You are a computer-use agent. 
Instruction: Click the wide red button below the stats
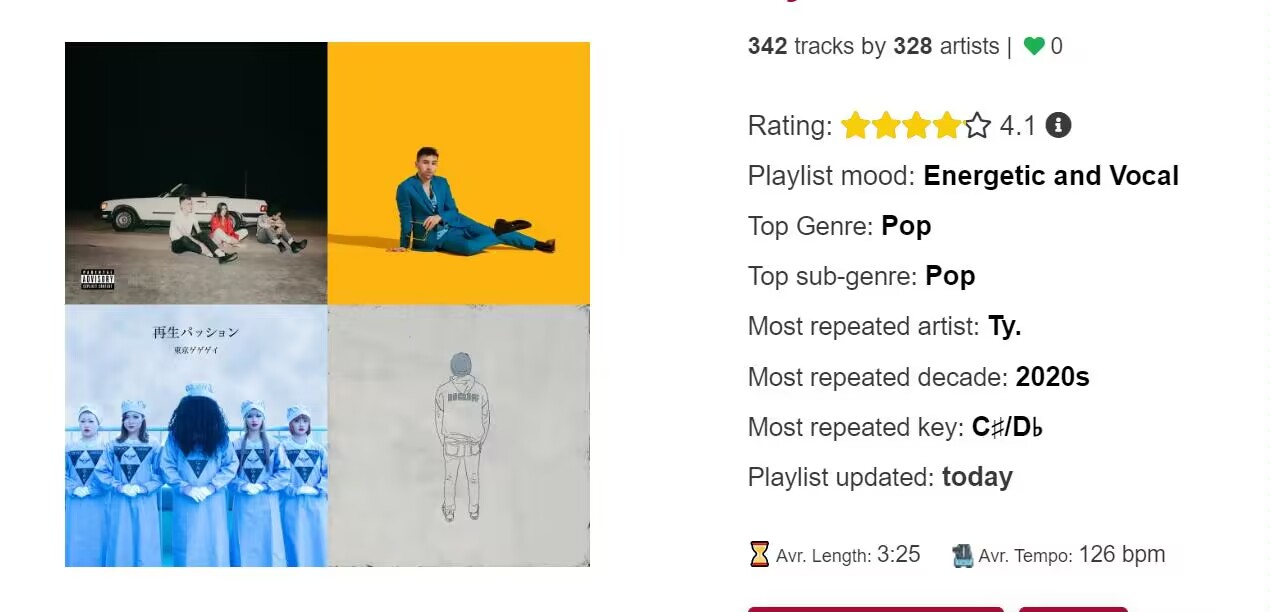[875, 608]
